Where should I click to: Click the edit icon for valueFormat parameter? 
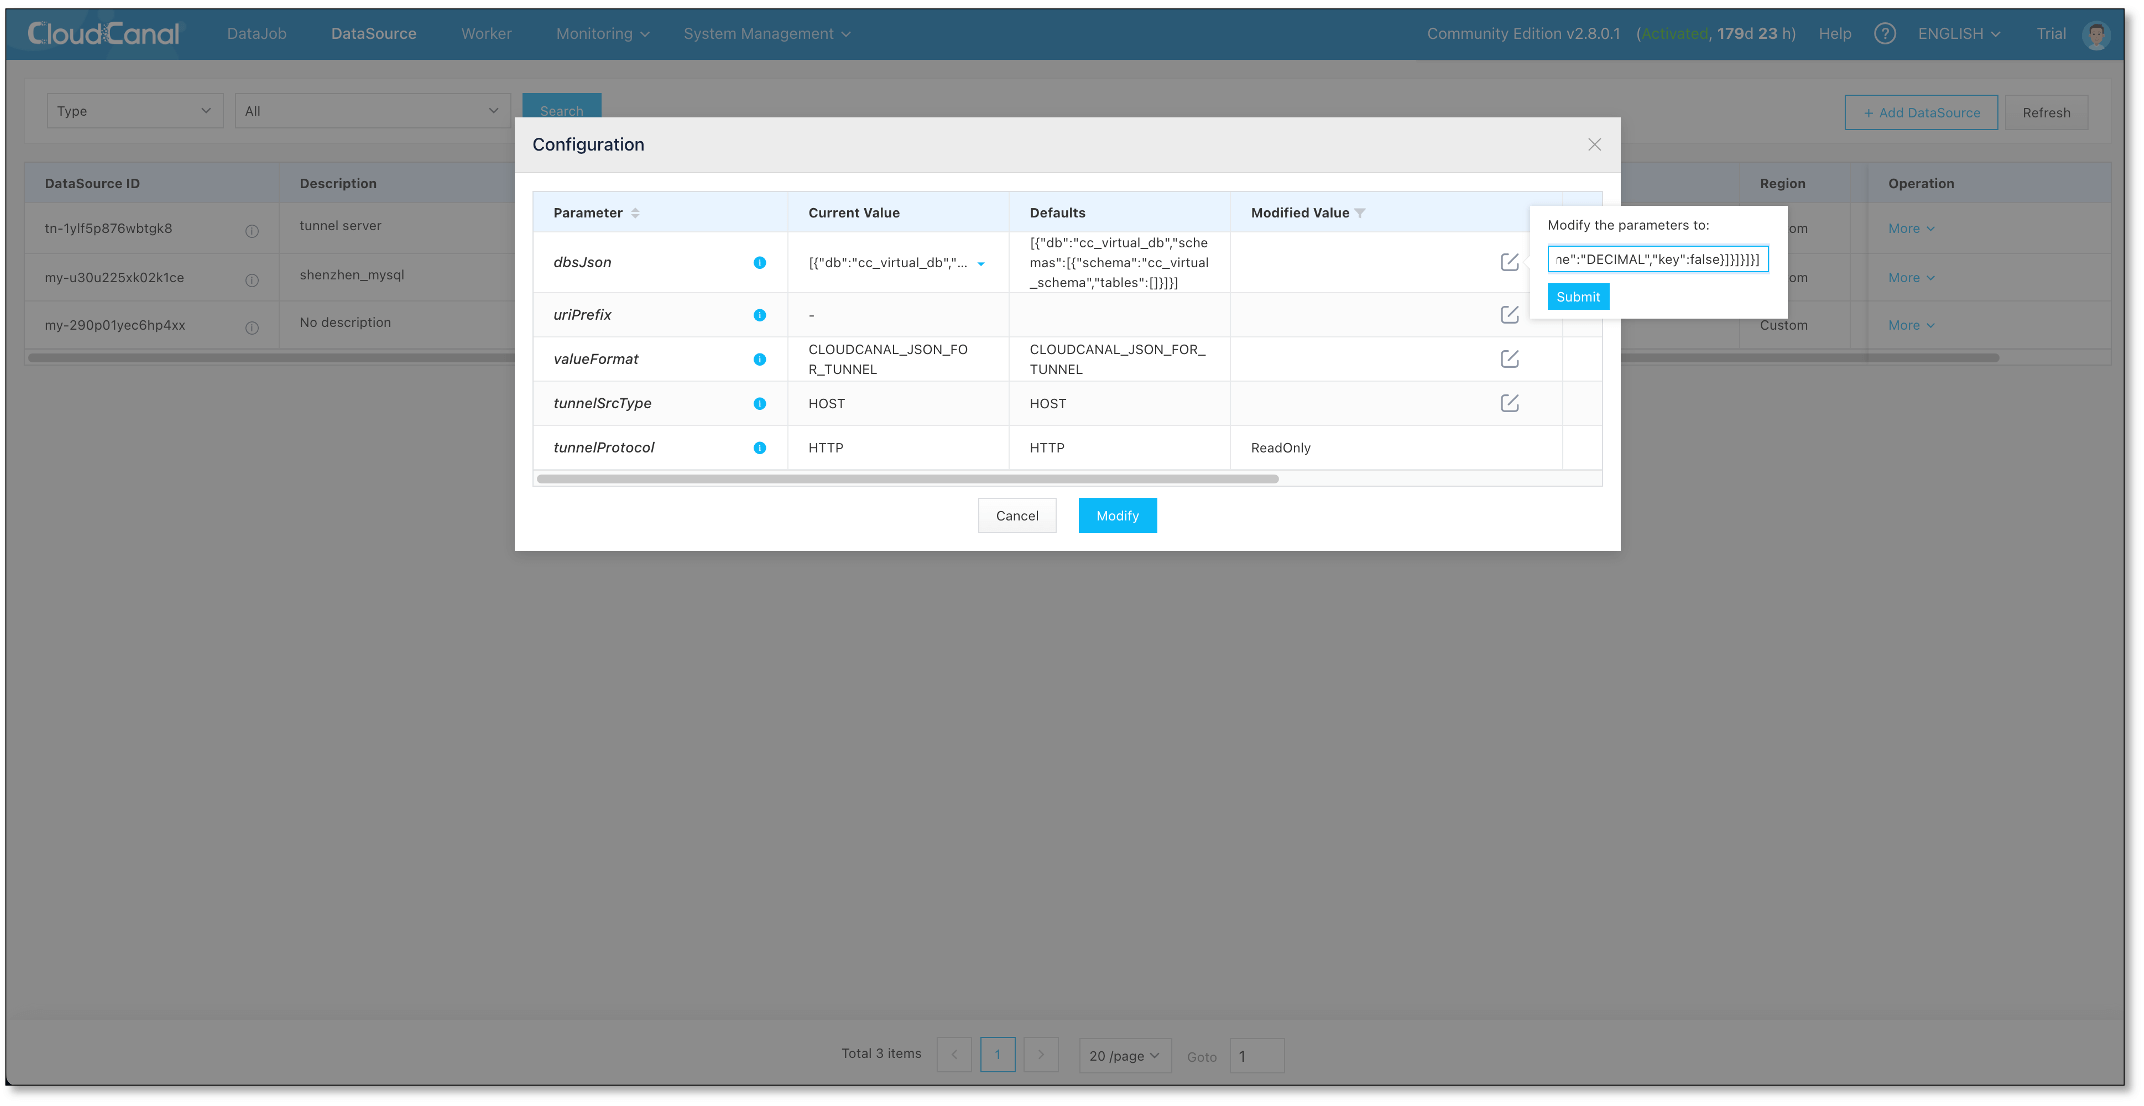1510,359
